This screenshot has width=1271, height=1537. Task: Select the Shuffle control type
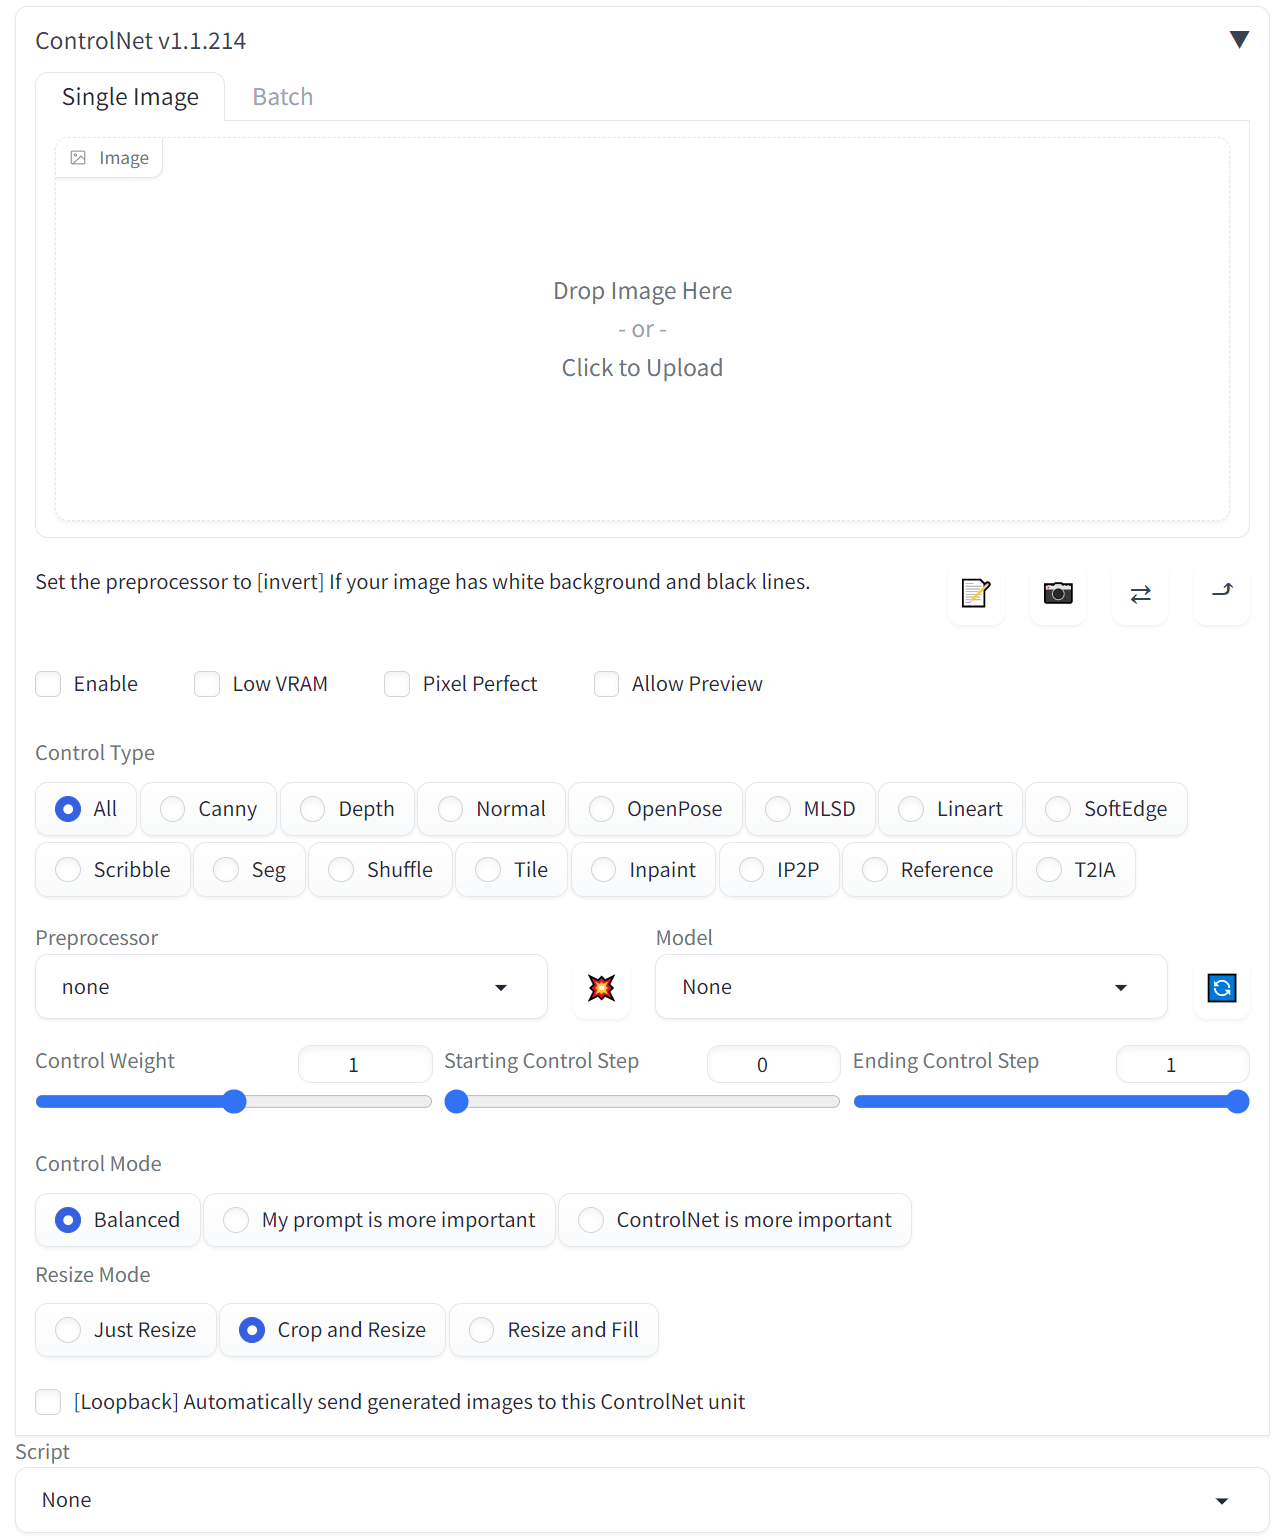point(381,870)
